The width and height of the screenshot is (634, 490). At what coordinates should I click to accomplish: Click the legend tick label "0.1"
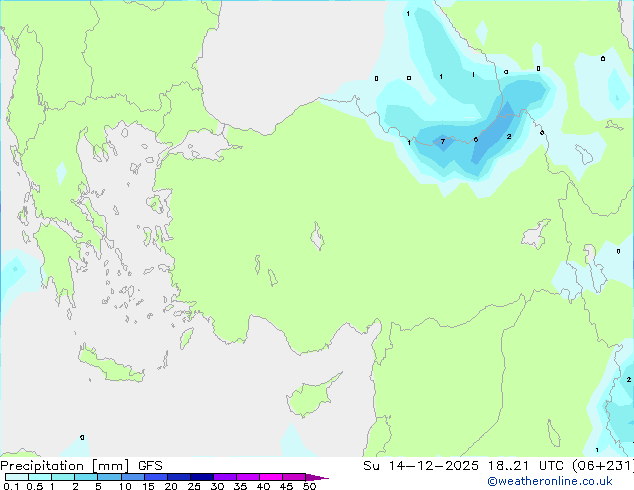pyautogui.click(x=11, y=486)
